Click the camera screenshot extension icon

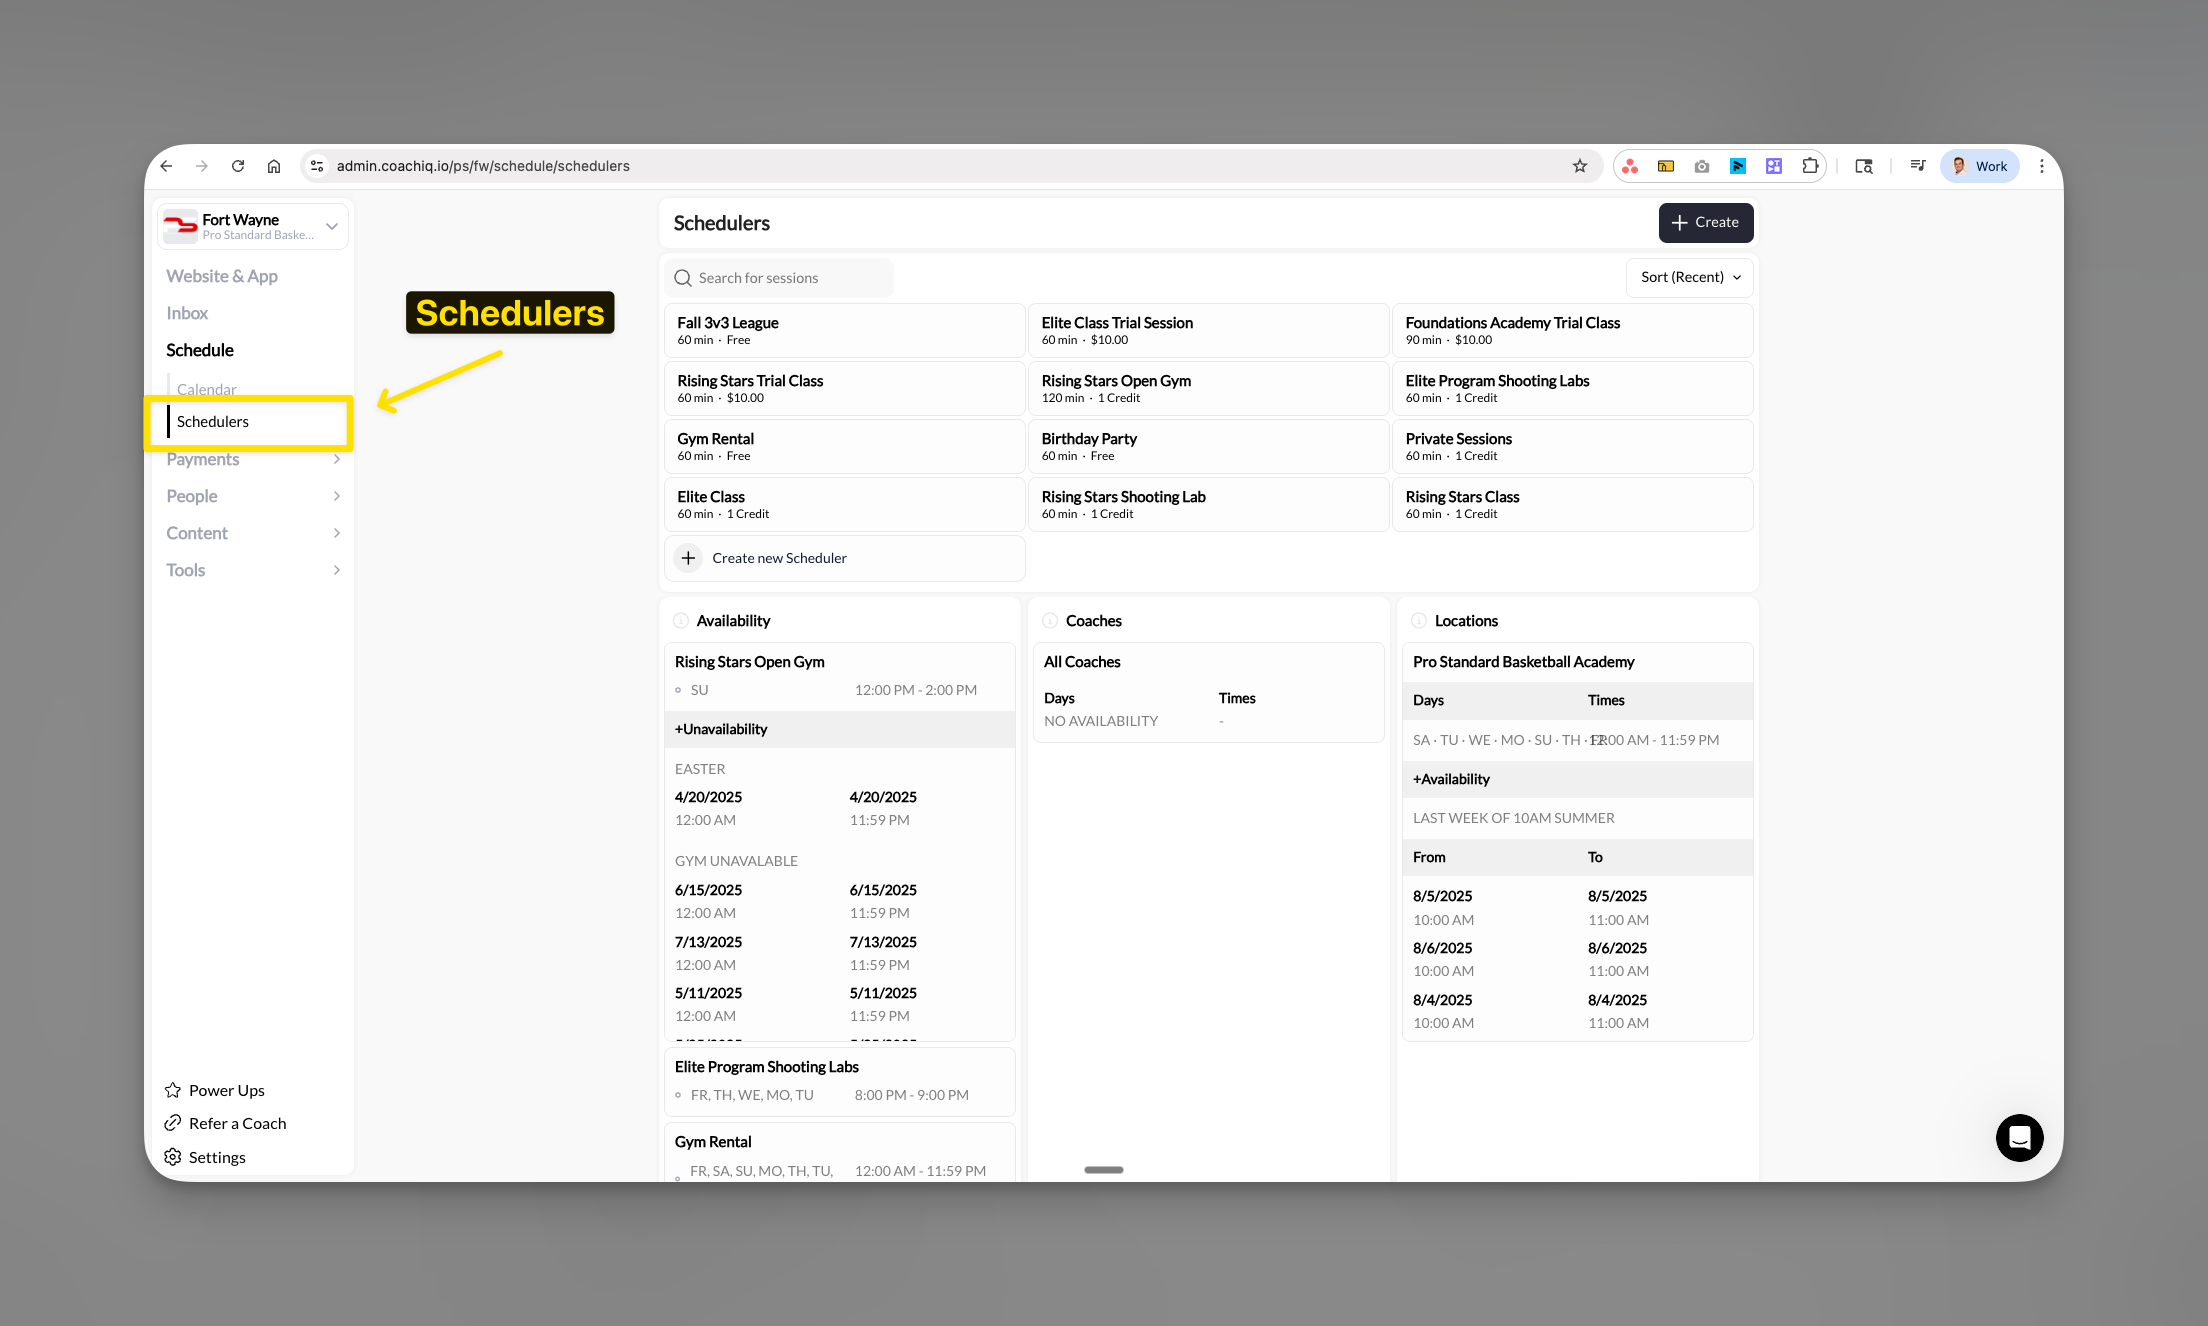(x=1701, y=166)
